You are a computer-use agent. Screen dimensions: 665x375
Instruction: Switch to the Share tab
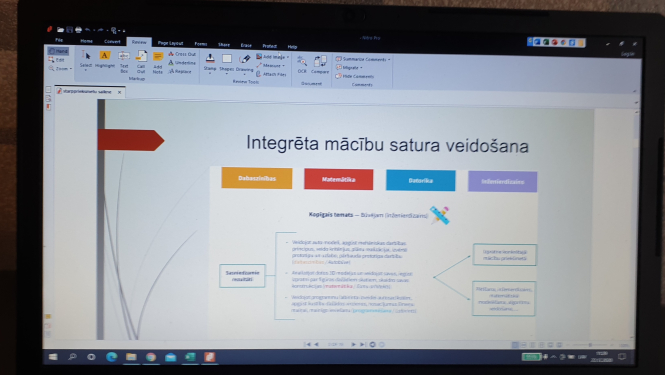point(224,45)
